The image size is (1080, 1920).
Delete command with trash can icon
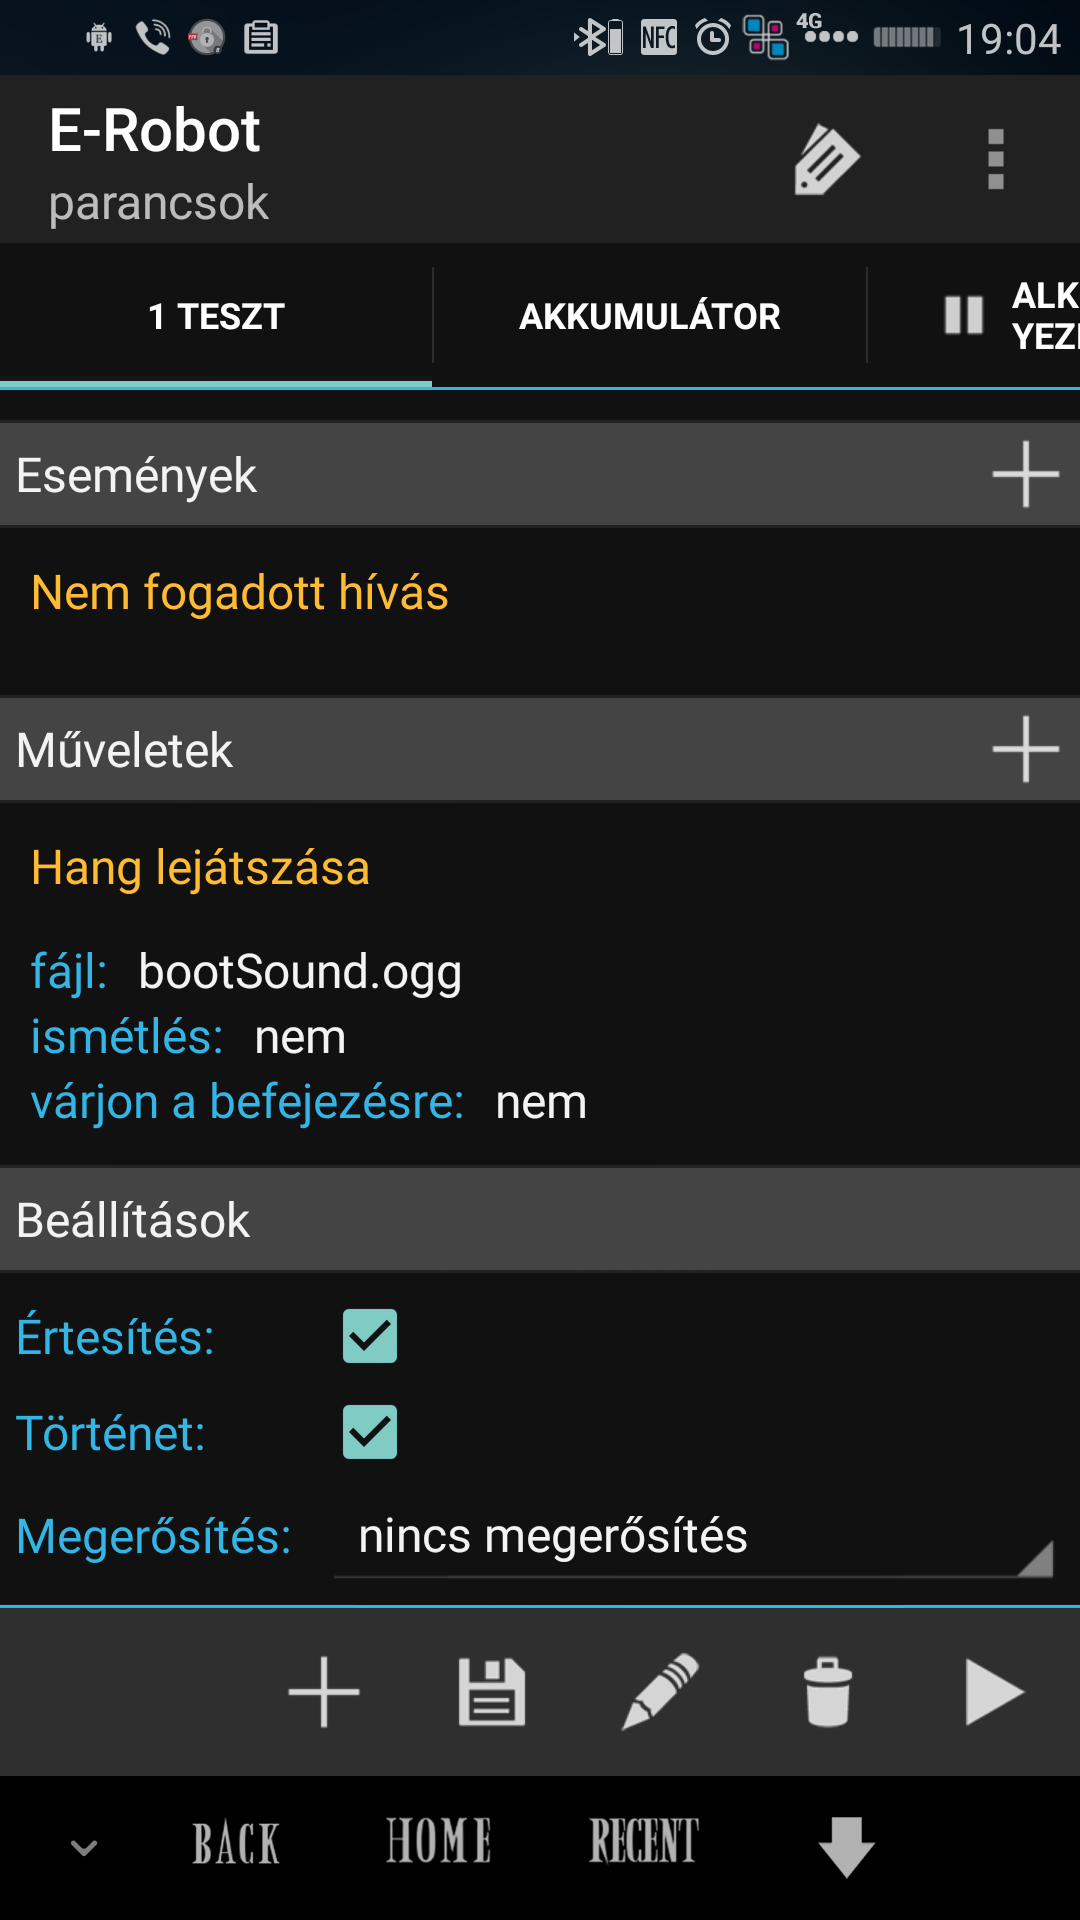coord(828,1692)
